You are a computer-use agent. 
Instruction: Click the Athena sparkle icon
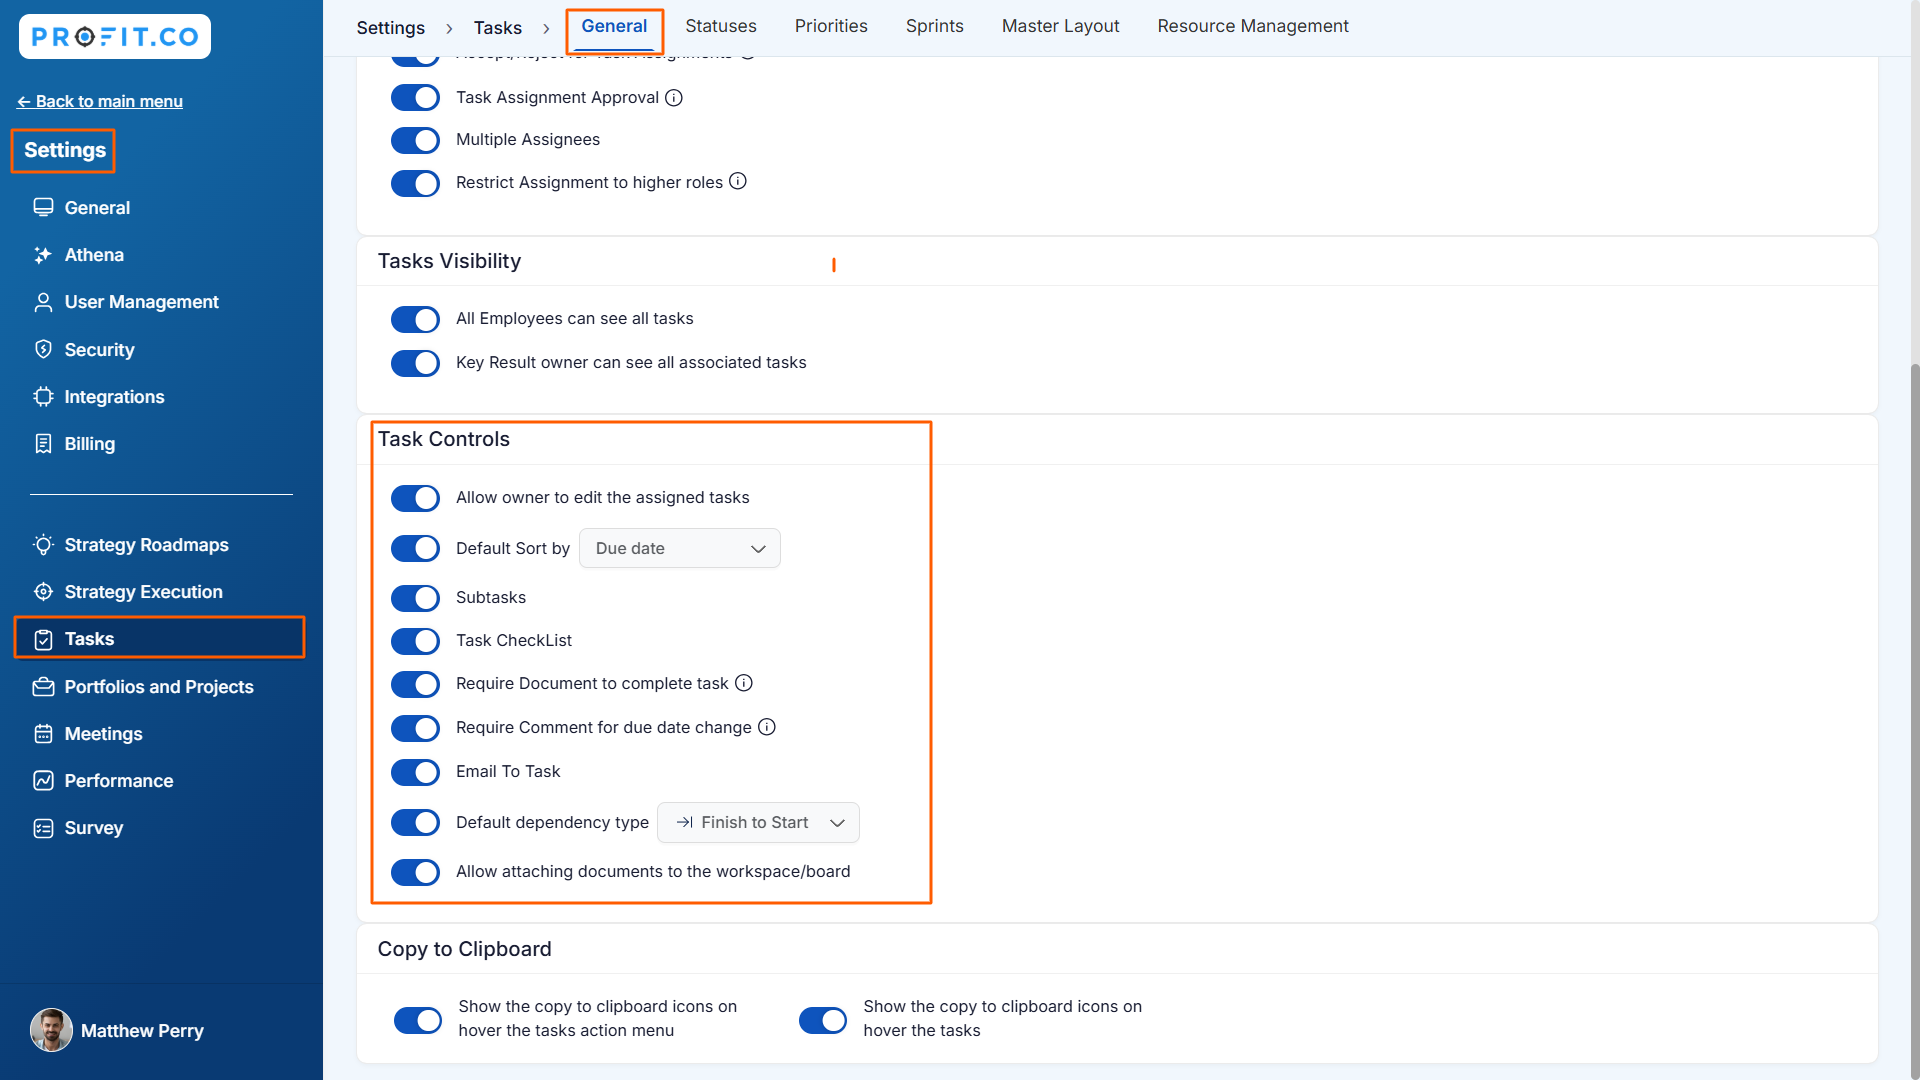43,255
